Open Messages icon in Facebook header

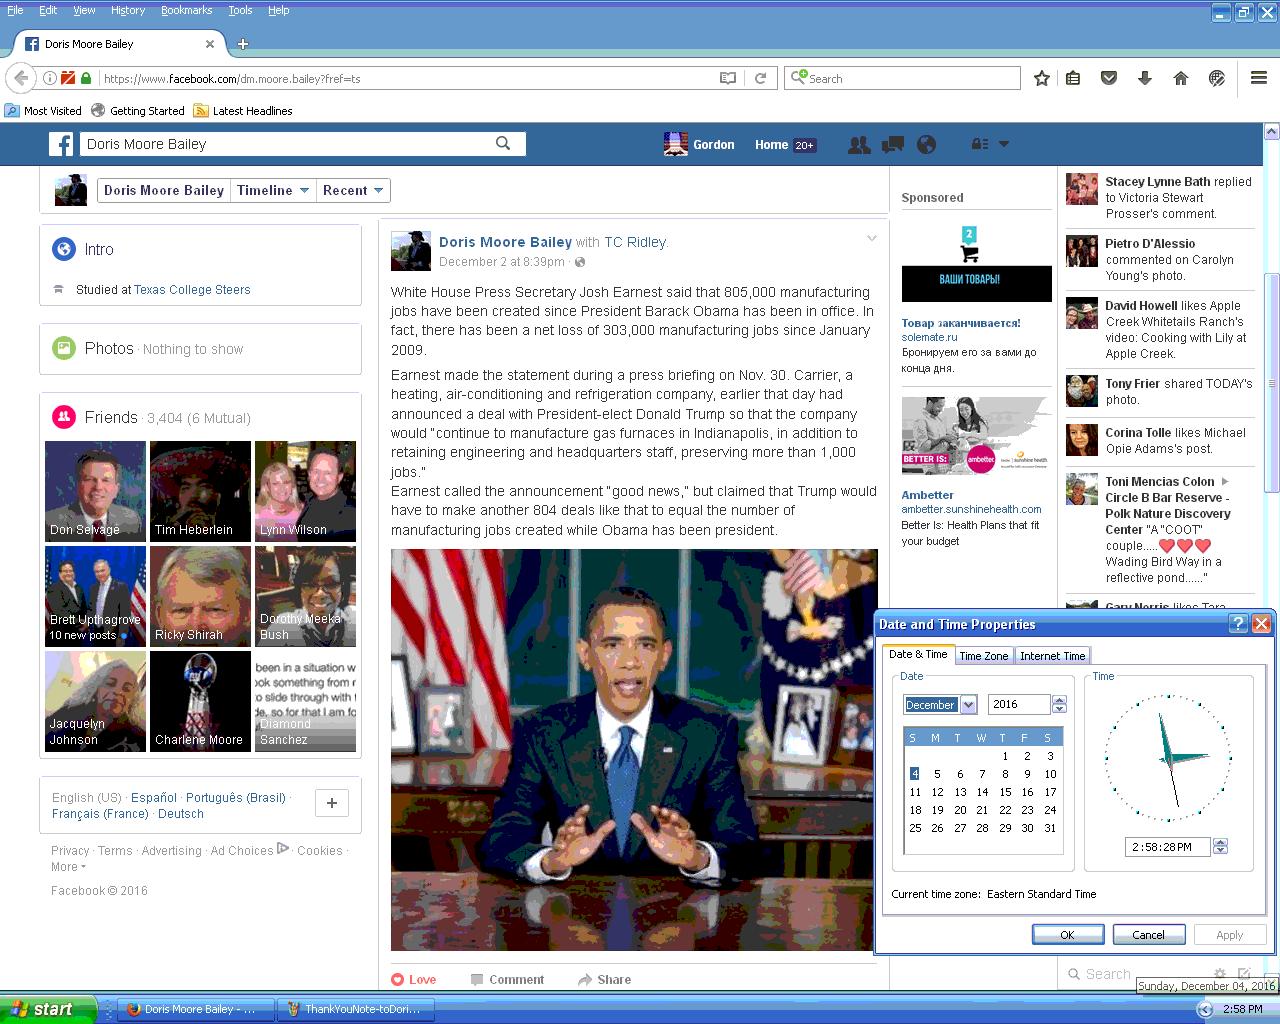[x=892, y=145]
